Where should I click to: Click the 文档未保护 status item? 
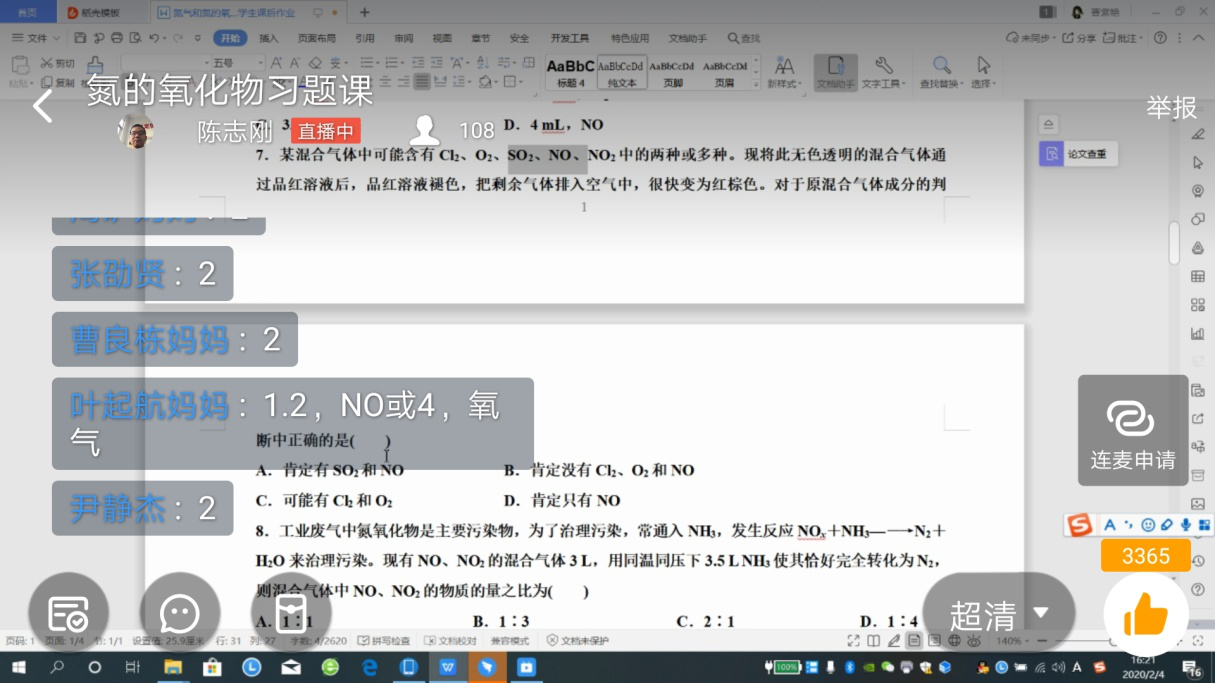coord(577,640)
